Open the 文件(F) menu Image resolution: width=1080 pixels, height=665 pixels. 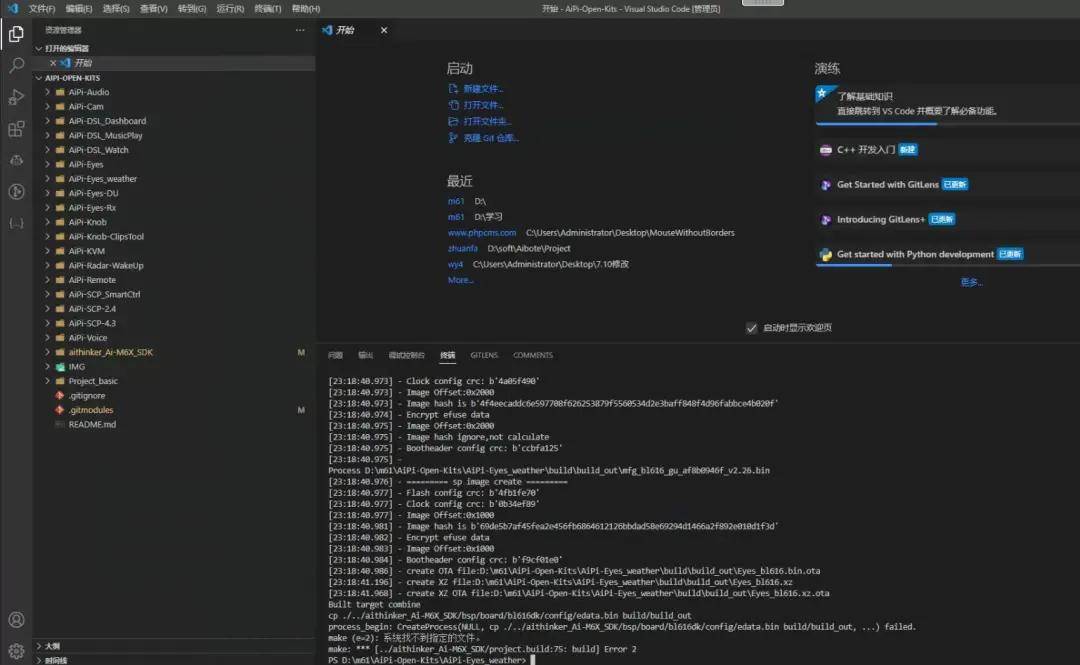pos(41,8)
